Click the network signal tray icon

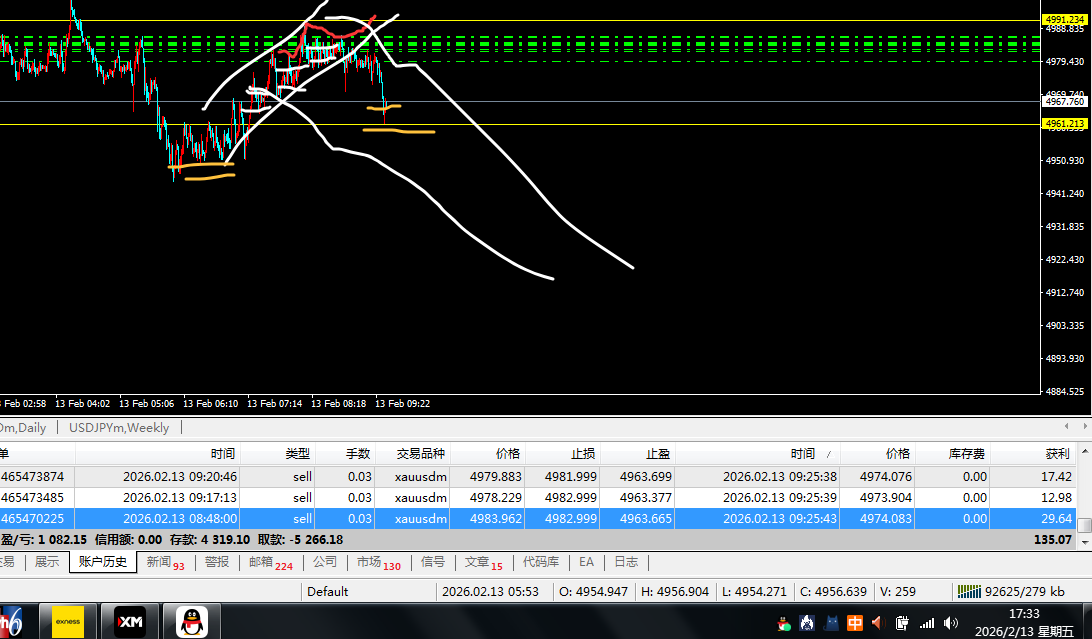click(927, 623)
